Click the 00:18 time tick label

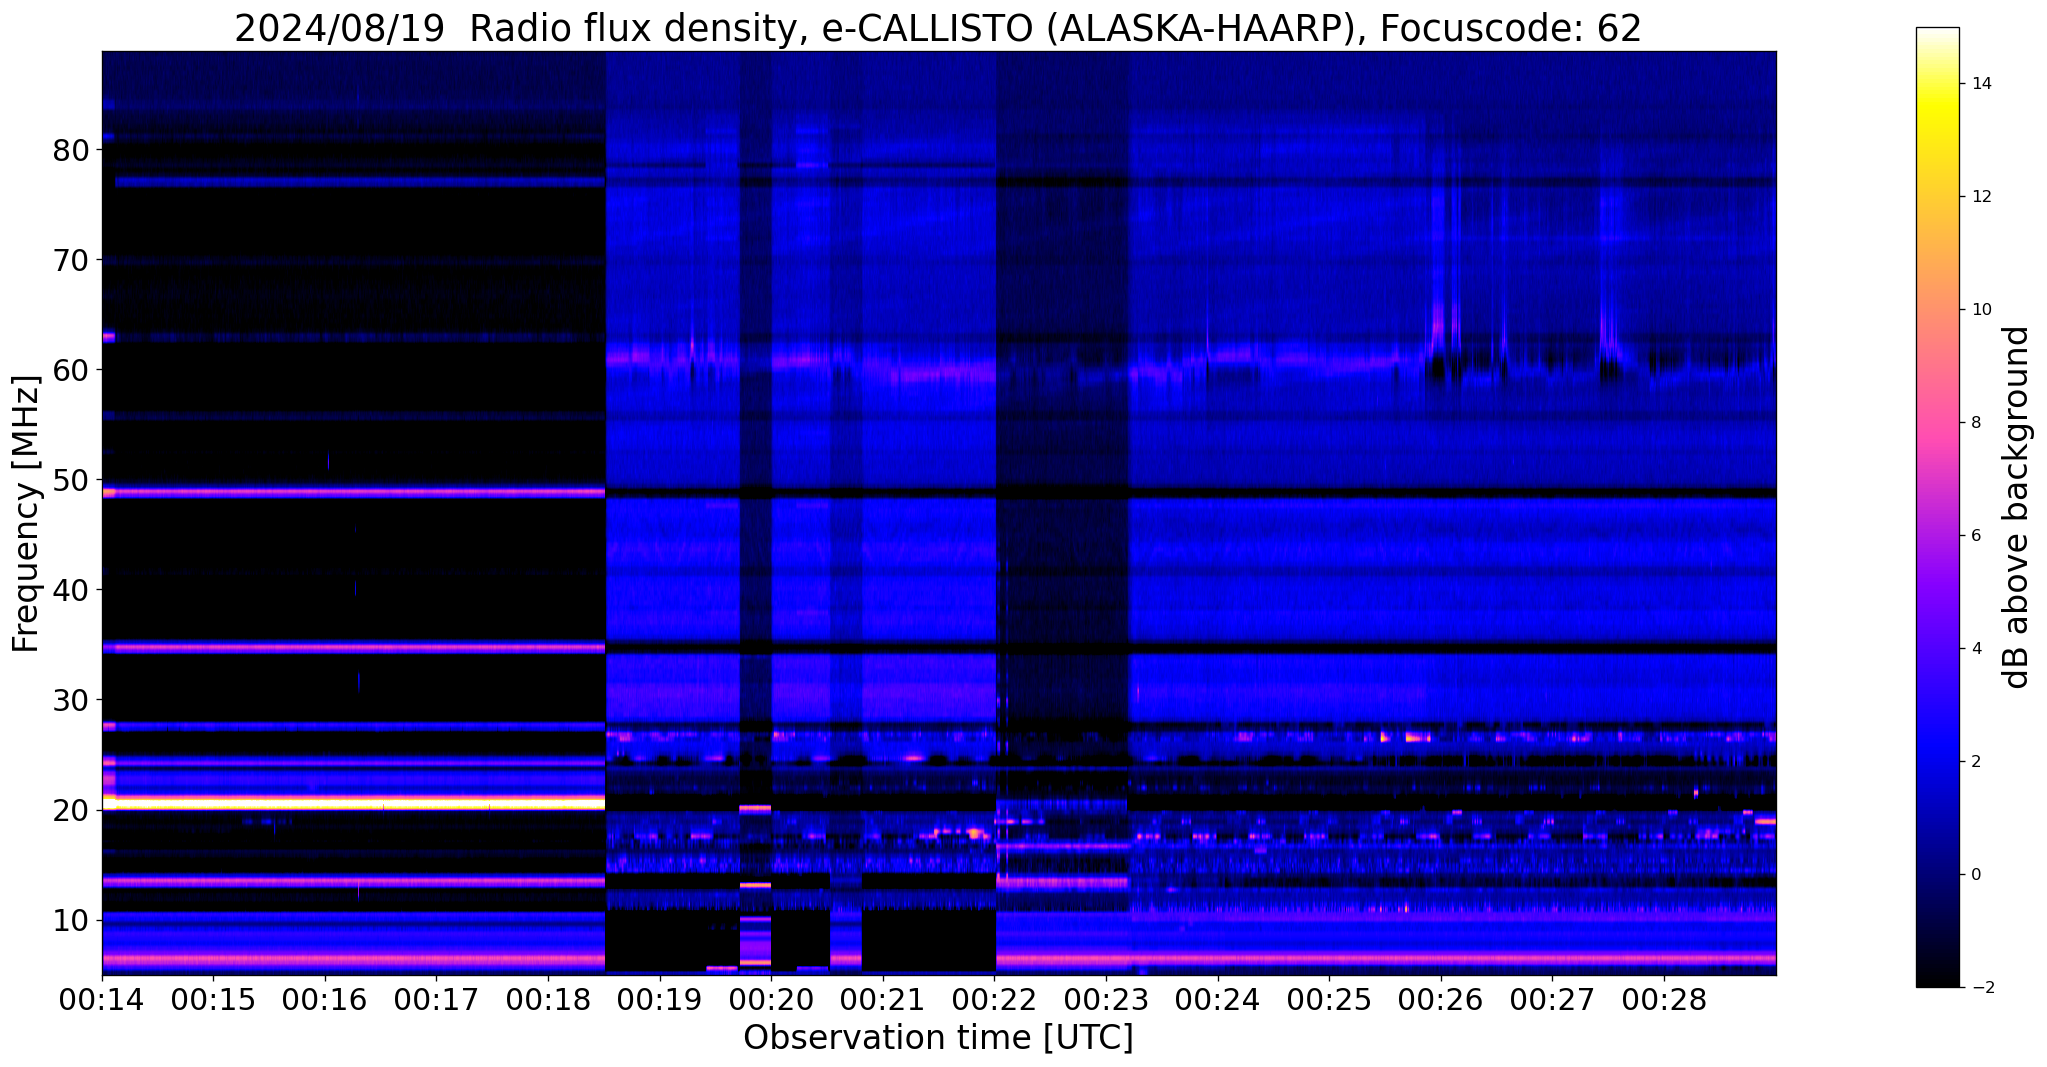548,999
